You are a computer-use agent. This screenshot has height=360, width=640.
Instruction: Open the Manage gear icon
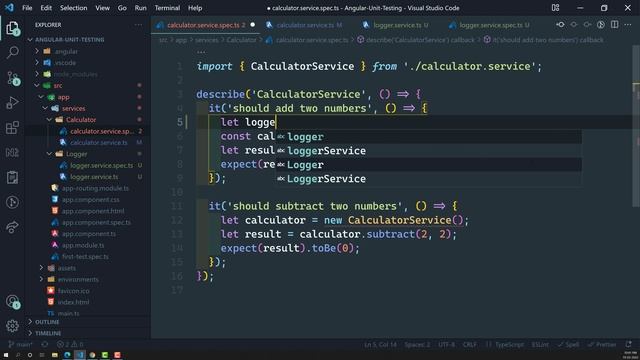click(13, 326)
